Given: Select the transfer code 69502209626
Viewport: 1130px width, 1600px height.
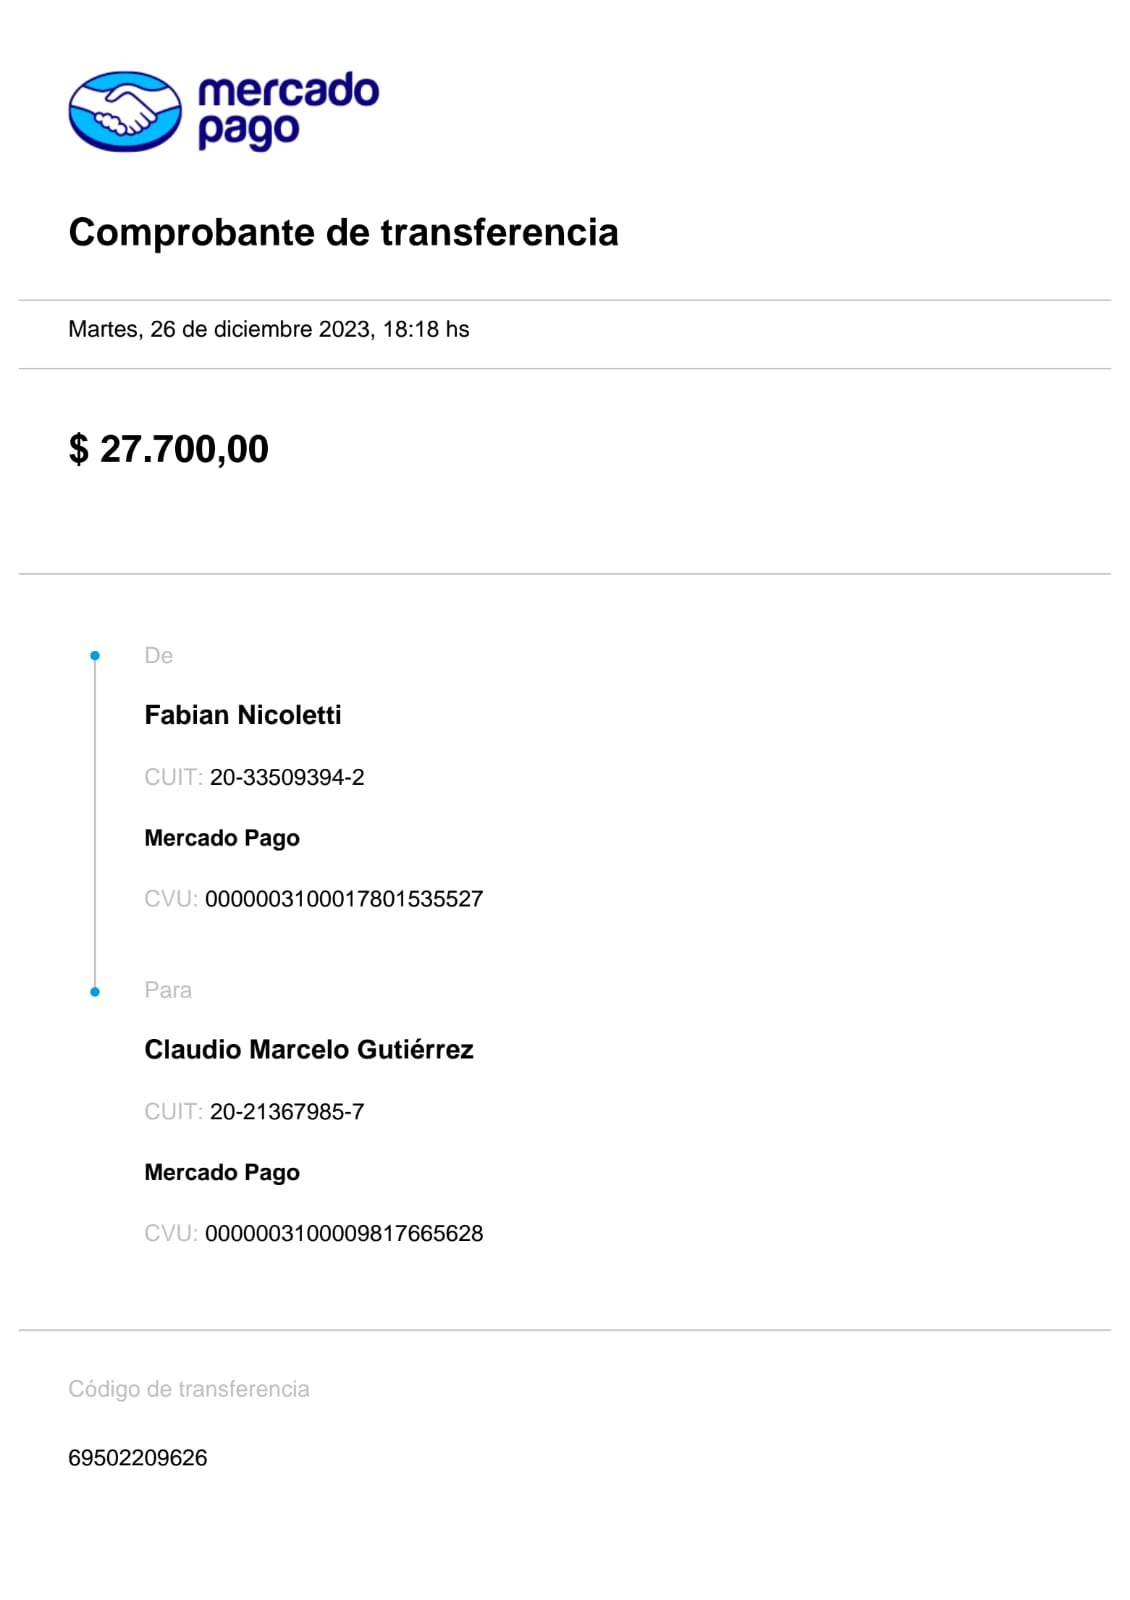Looking at the screenshot, I should [137, 1458].
